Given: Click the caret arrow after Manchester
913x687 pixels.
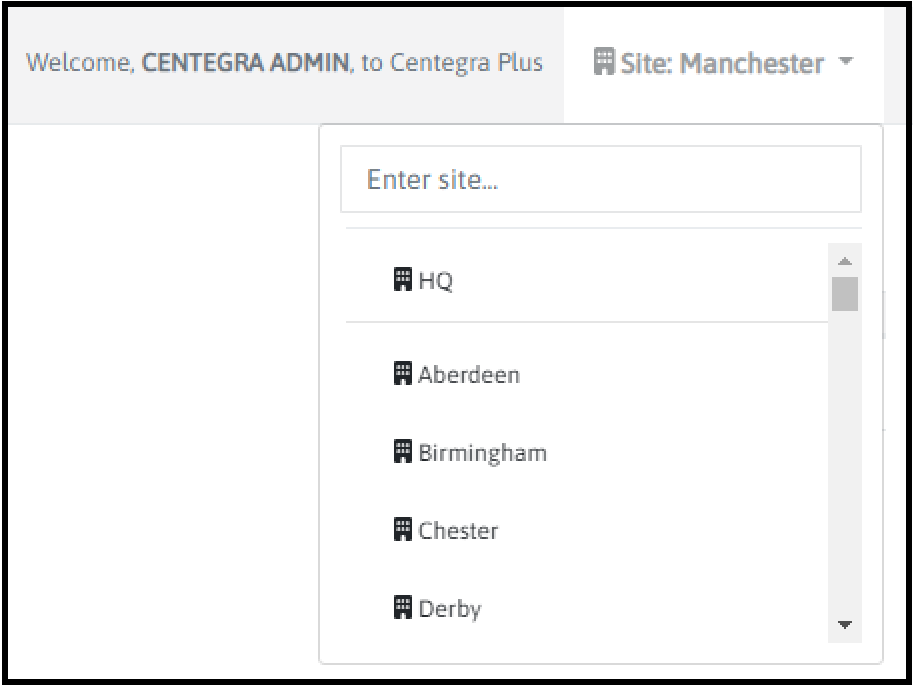Looking at the screenshot, I should pos(846,63).
